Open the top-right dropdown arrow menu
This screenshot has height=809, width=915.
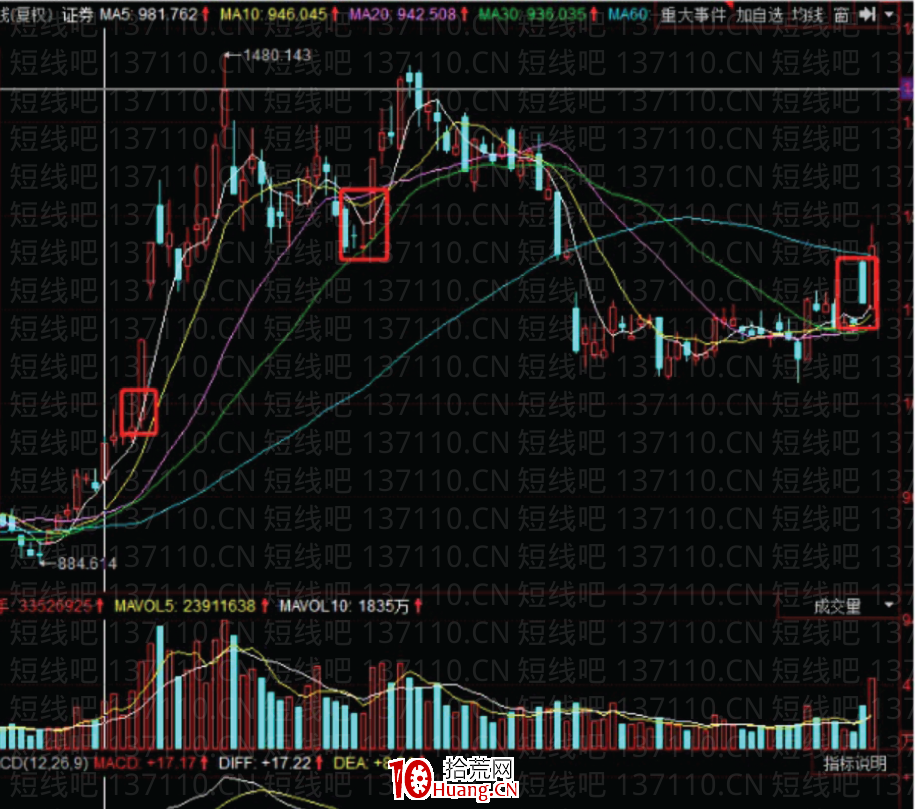coord(889,15)
